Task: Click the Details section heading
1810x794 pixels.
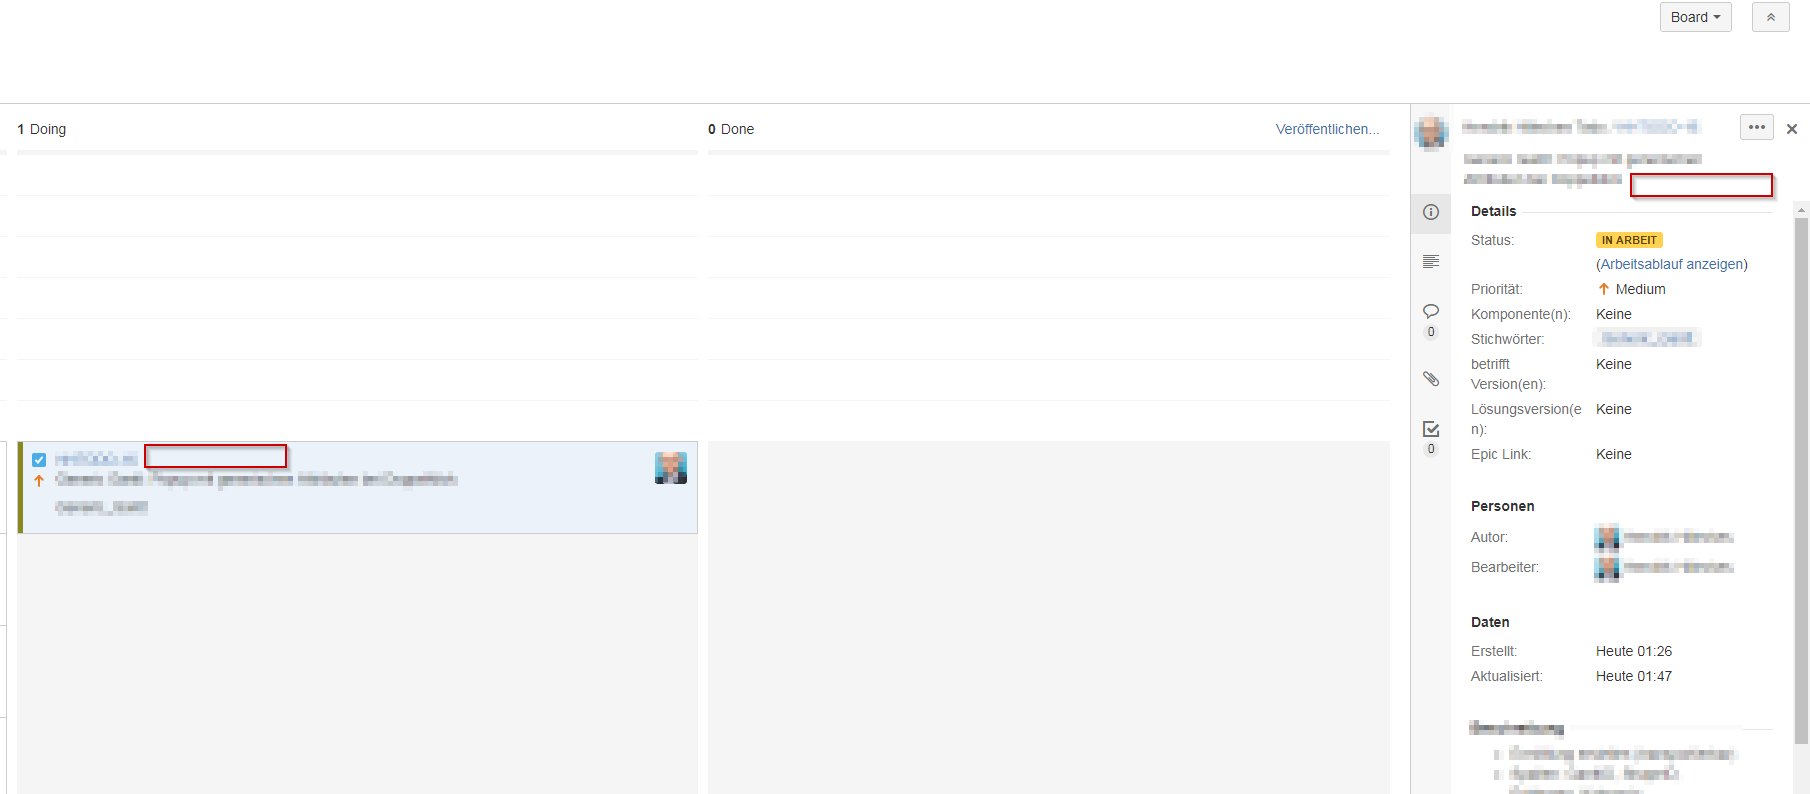Action: point(1494,211)
